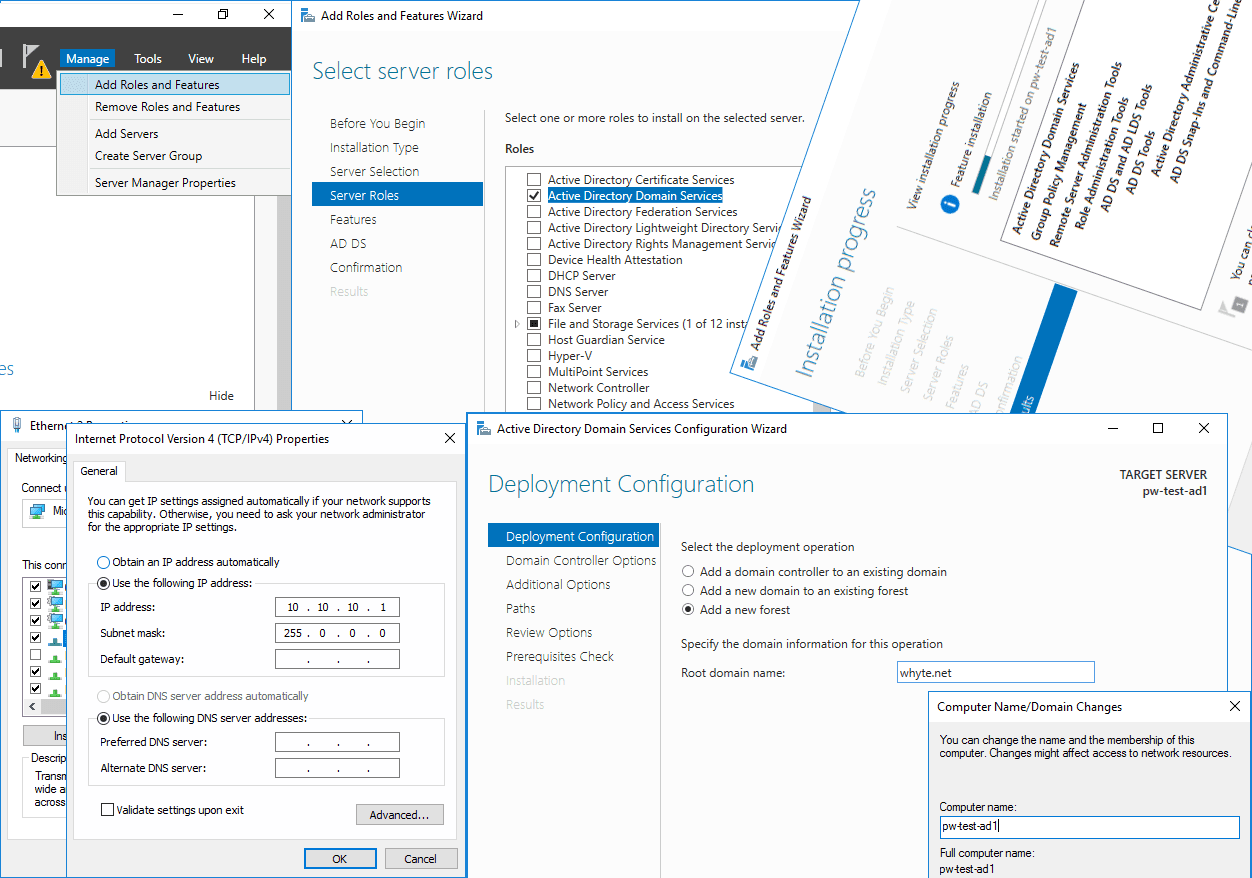The height and width of the screenshot is (878, 1252).
Task: Open the Tools menu
Action: 148,59
